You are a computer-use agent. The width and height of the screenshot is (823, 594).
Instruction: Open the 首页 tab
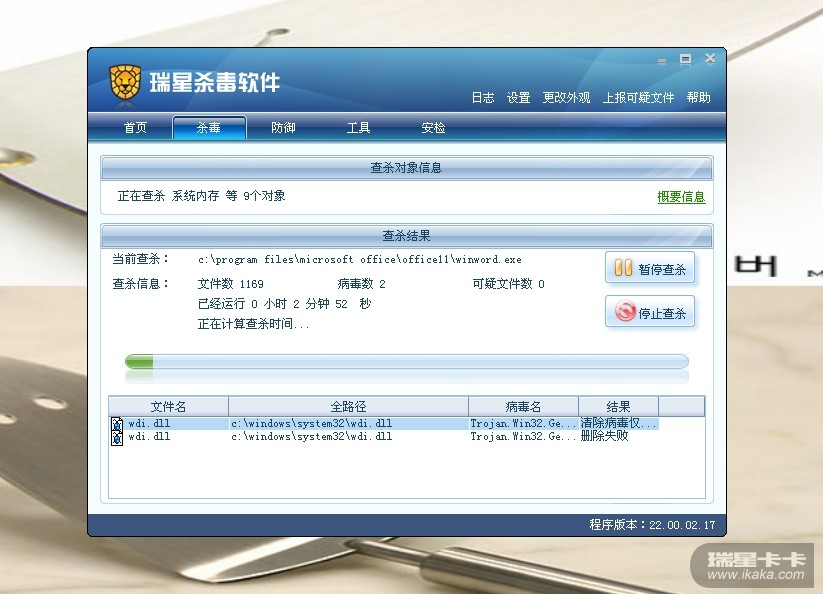click(x=135, y=128)
